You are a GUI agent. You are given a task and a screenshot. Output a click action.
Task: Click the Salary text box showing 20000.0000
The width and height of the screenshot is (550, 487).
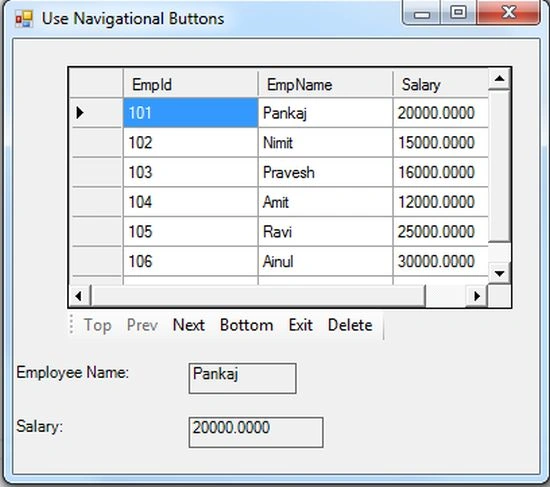point(256,432)
